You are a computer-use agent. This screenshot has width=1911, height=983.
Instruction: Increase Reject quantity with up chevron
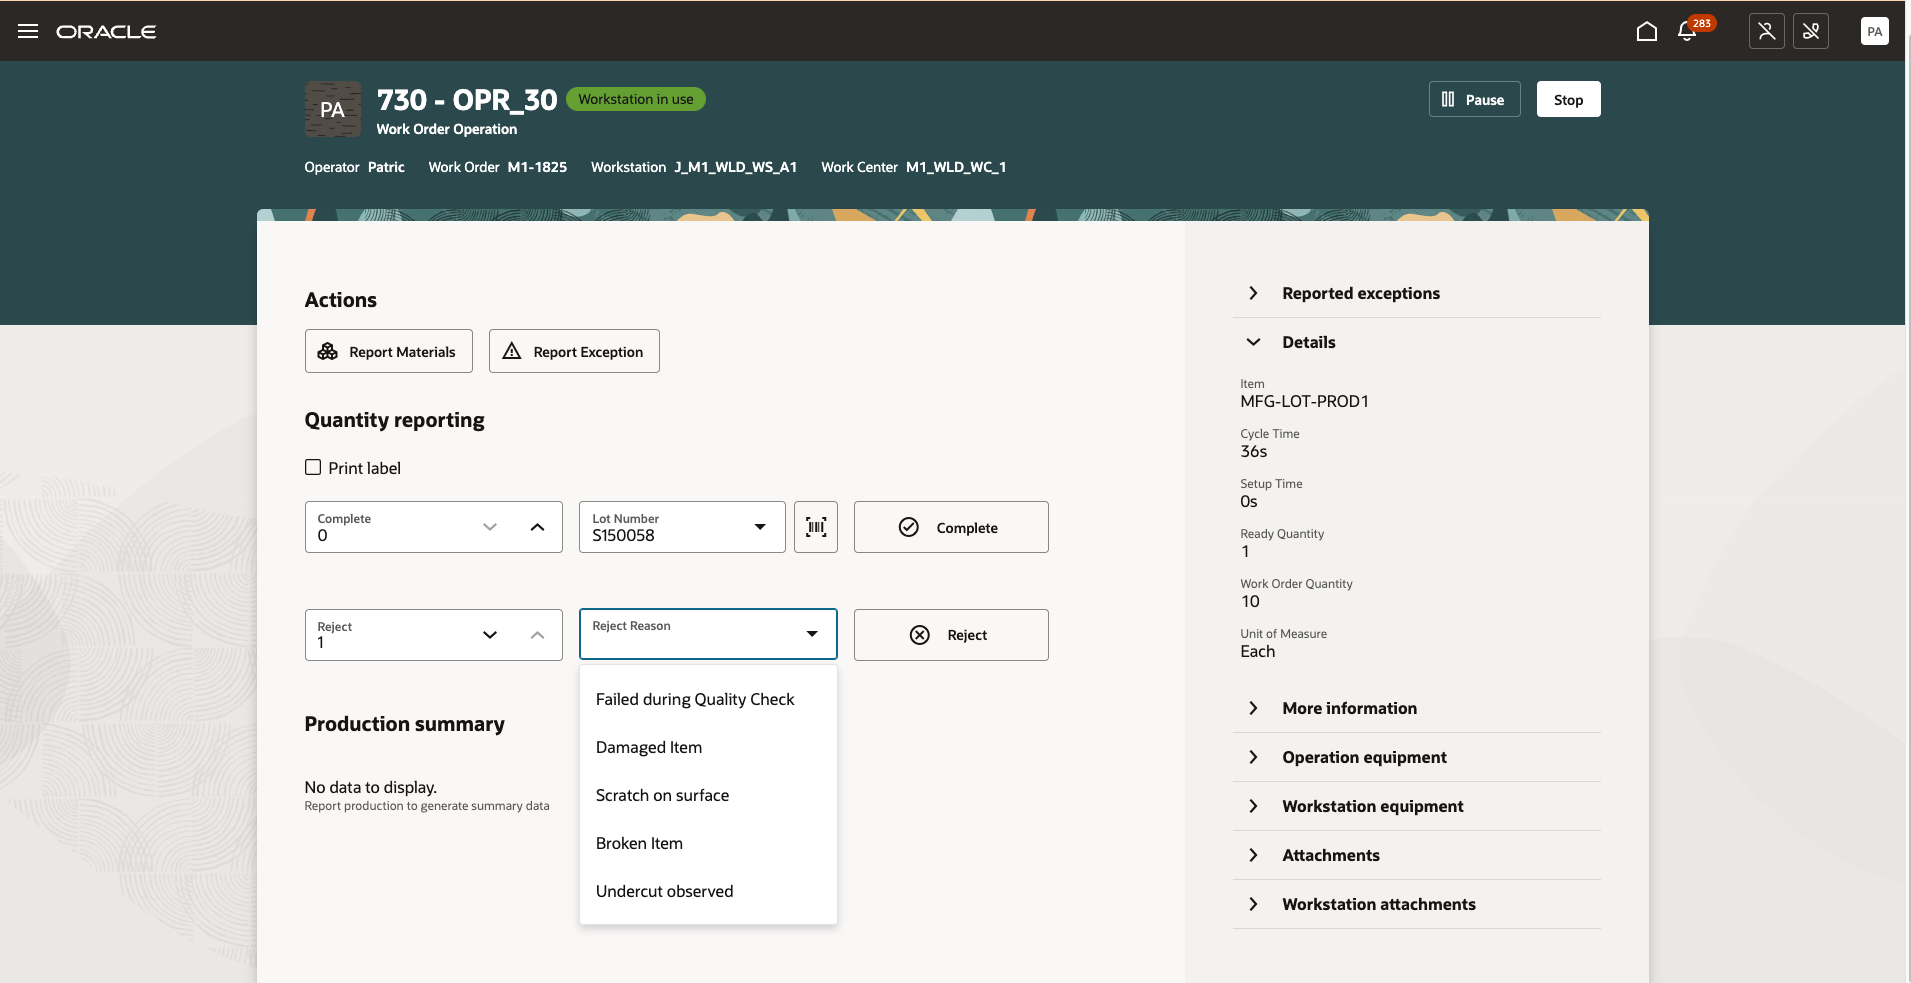538,635
